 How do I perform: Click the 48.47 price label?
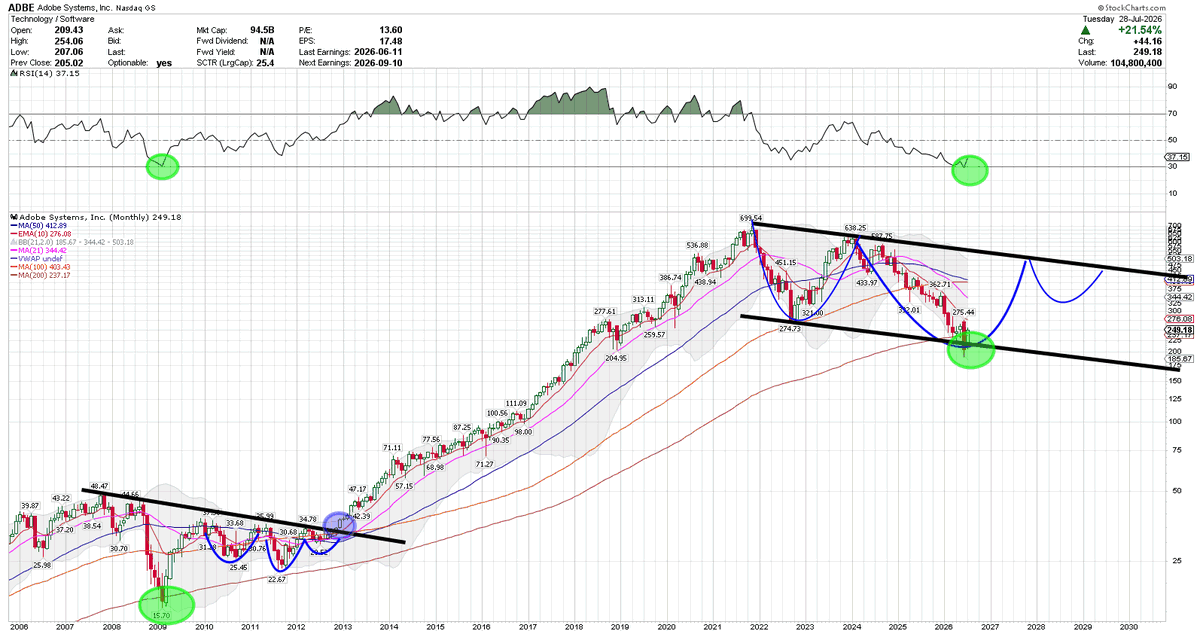coord(99,486)
